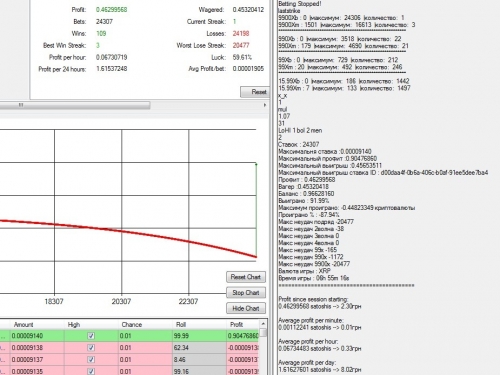Image resolution: width=500 pixels, height=375 pixels.
Task: Click the stats Reset button beside Avg Profit/bet
Action: pyautogui.click(x=255, y=92)
